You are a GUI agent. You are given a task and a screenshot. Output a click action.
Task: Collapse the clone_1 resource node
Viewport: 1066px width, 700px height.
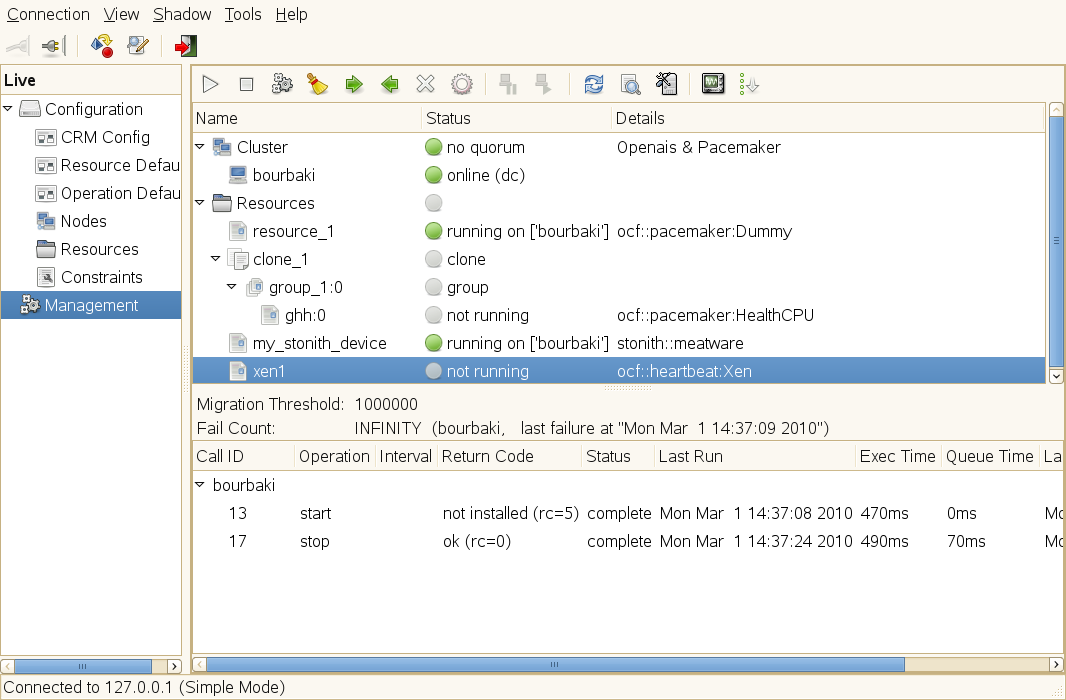coord(215,259)
